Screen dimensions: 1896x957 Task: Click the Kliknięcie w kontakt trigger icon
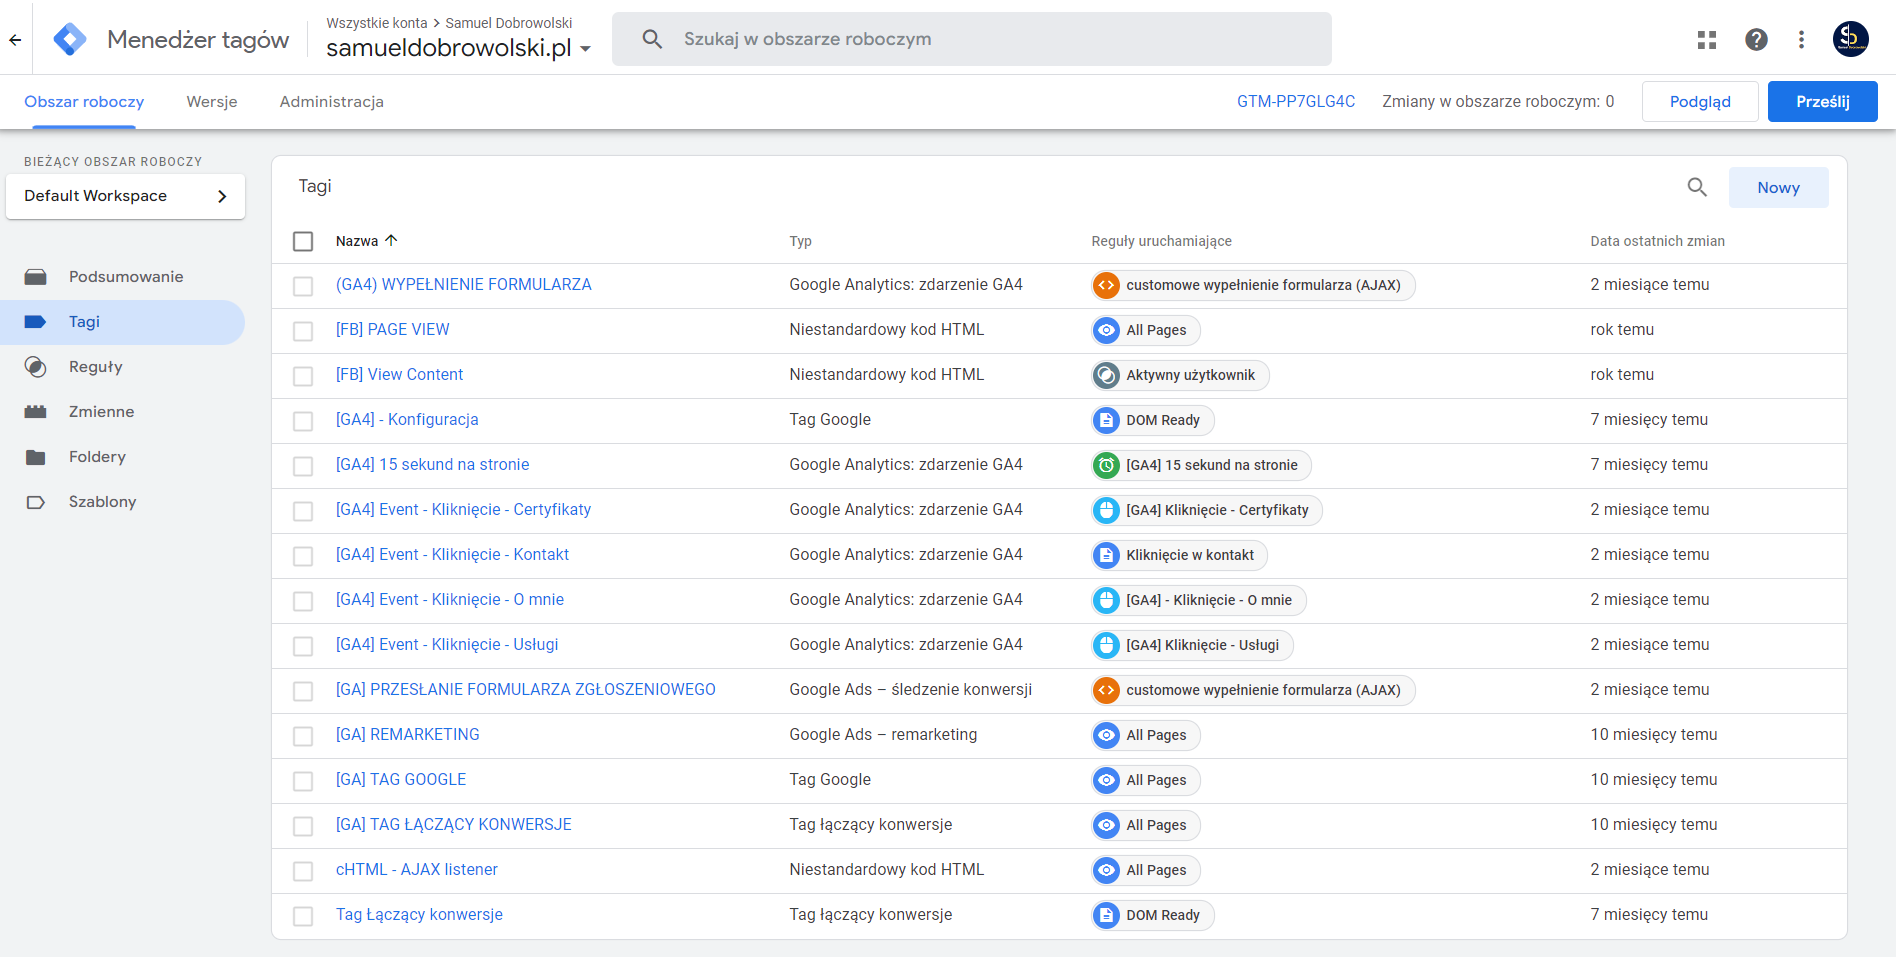coord(1106,555)
